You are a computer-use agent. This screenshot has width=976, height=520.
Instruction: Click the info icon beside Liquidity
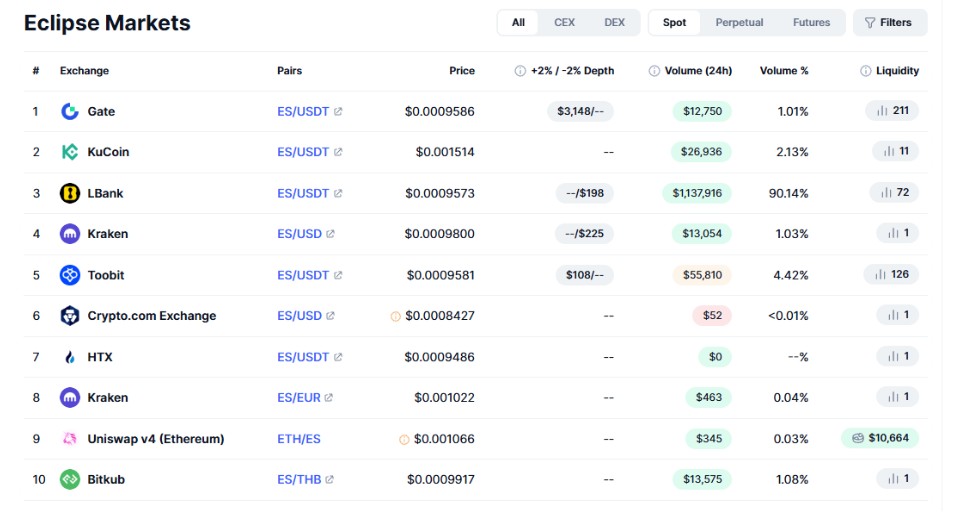pos(865,71)
